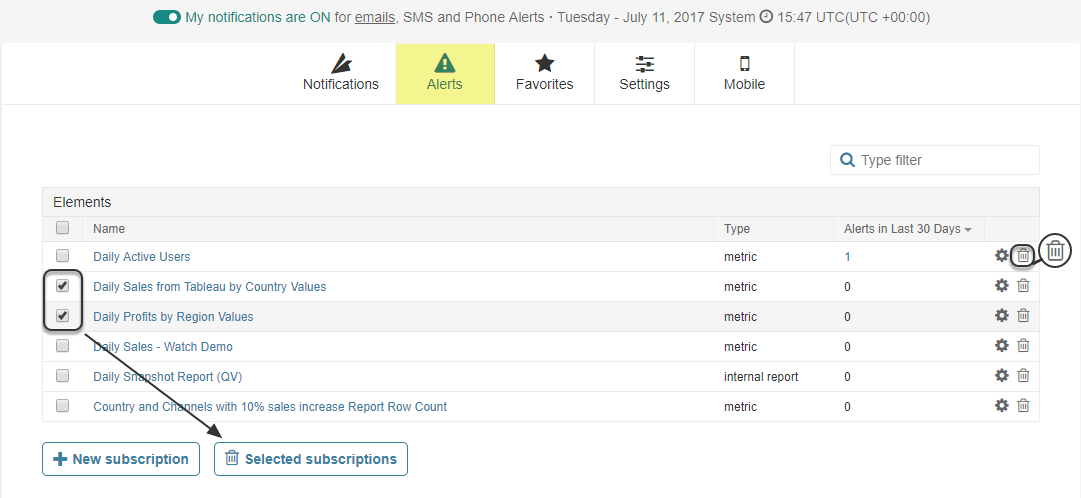Uncheck Daily Sales from Tableau by Country Values

63,286
